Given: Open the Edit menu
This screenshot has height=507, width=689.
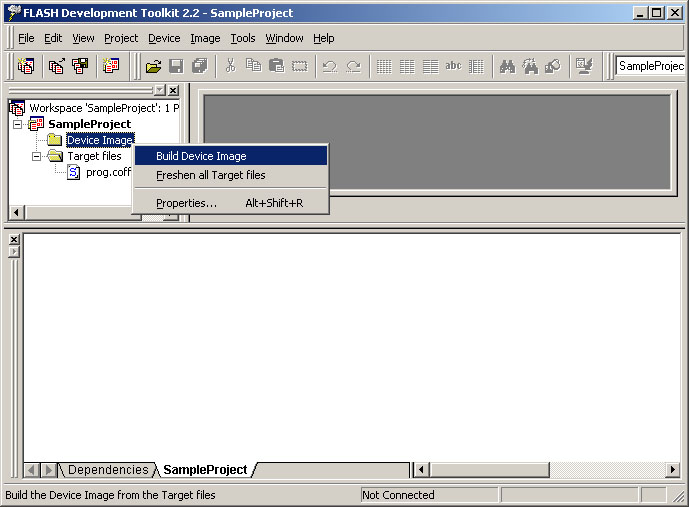Looking at the screenshot, I should [x=53, y=38].
